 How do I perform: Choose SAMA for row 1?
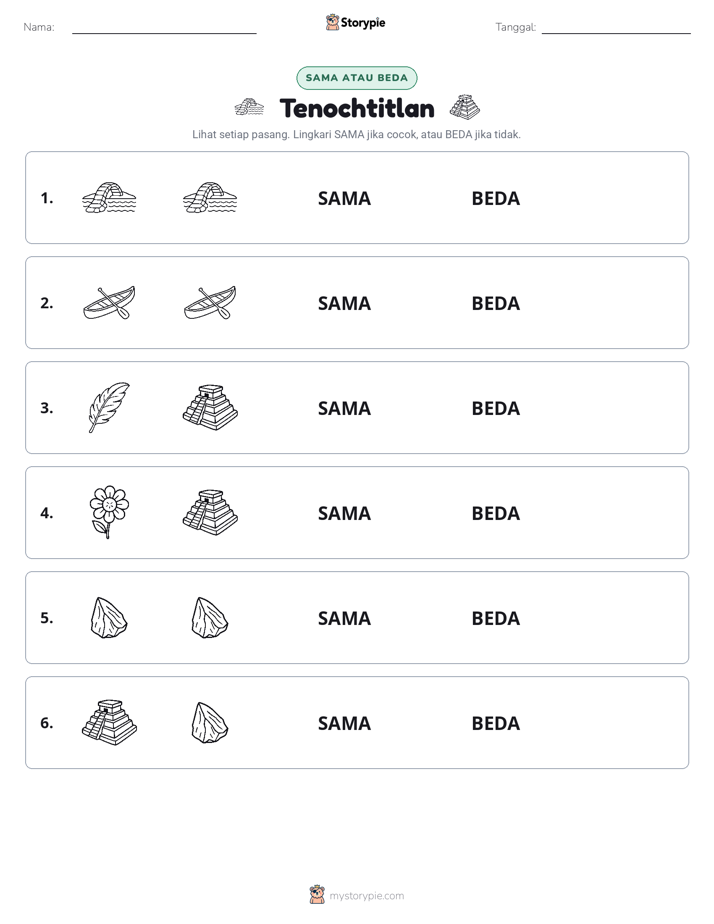click(x=345, y=199)
